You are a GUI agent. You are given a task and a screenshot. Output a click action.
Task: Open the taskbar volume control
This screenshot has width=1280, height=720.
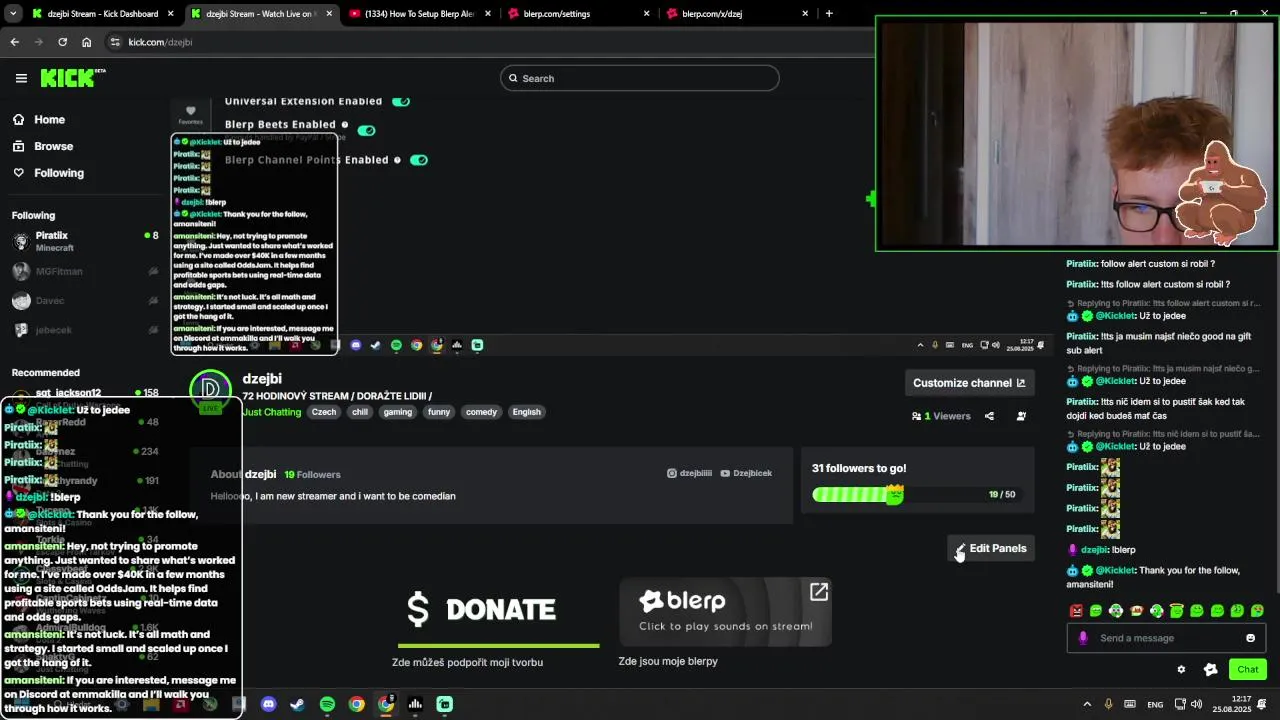pos(1197,704)
